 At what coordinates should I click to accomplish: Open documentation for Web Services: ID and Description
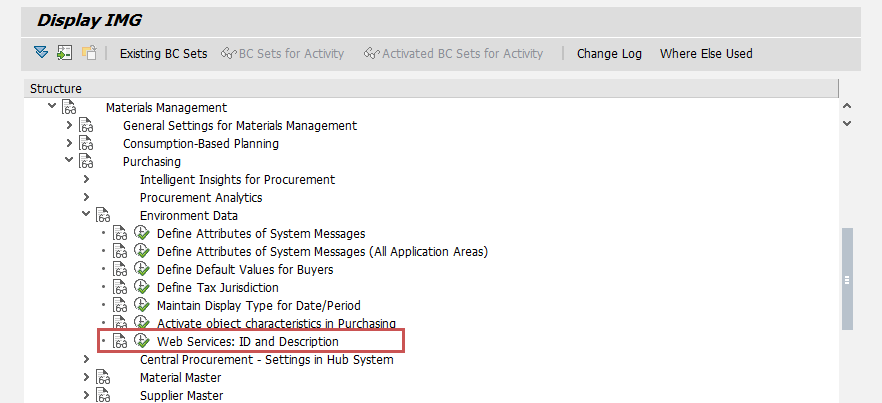click(120, 342)
